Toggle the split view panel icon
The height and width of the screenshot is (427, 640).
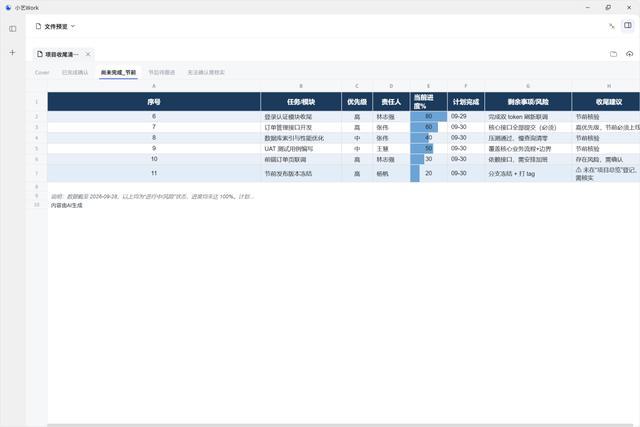click(x=628, y=25)
